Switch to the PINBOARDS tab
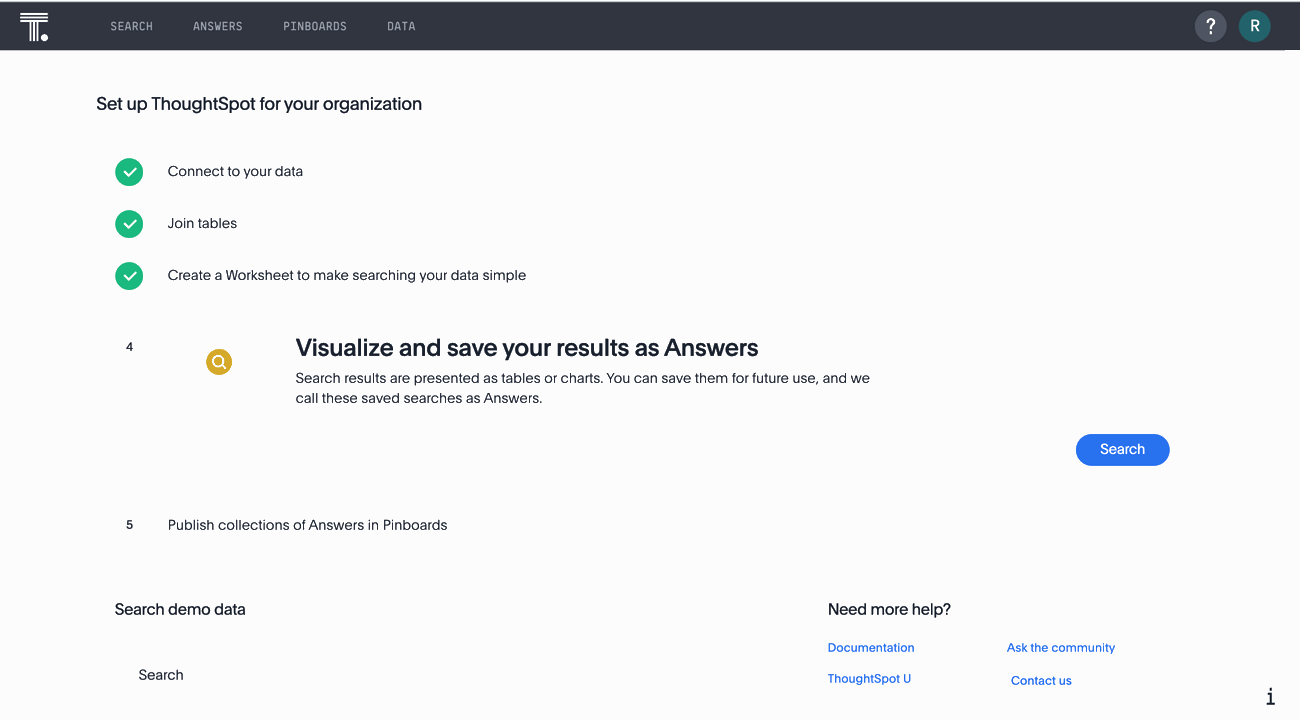 coord(315,26)
